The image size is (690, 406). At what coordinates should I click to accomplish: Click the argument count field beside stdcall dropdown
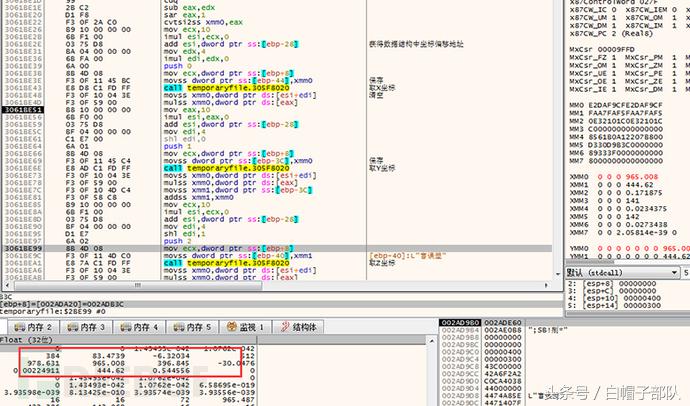point(686,273)
